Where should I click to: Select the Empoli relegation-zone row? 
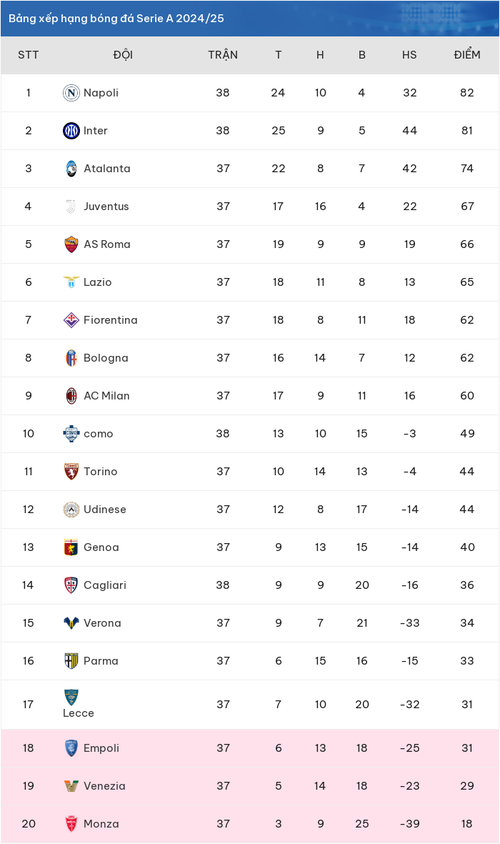click(250, 748)
